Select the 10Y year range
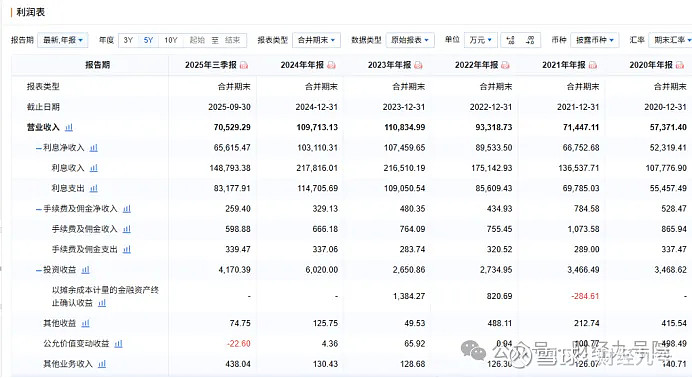Viewport: 692px width, 378px height. pos(171,40)
